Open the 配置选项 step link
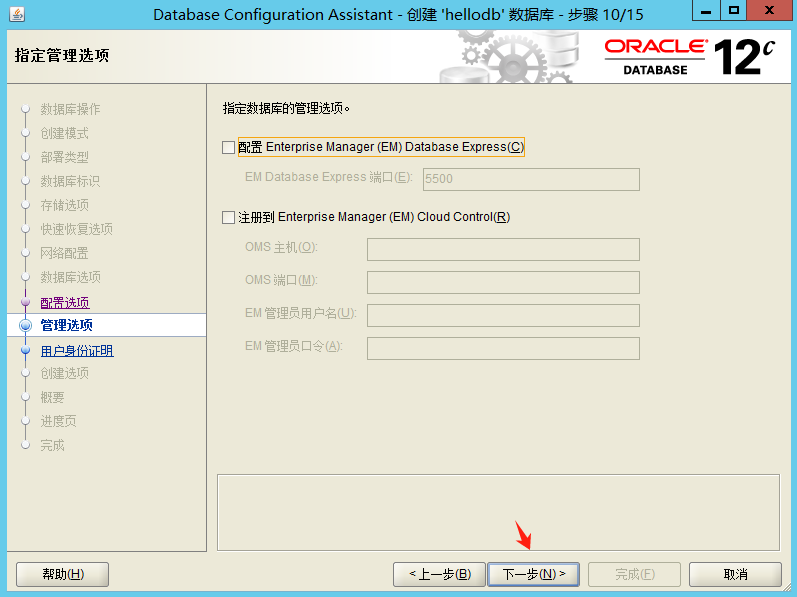This screenshot has width=797, height=597. click(x=65, y=303)
